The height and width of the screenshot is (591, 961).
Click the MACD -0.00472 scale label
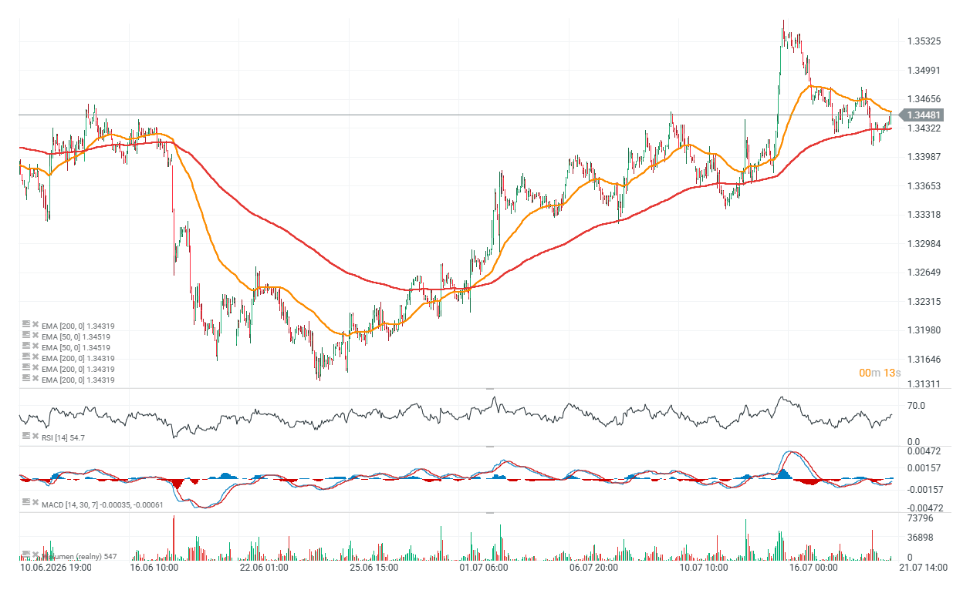[925, 508]
